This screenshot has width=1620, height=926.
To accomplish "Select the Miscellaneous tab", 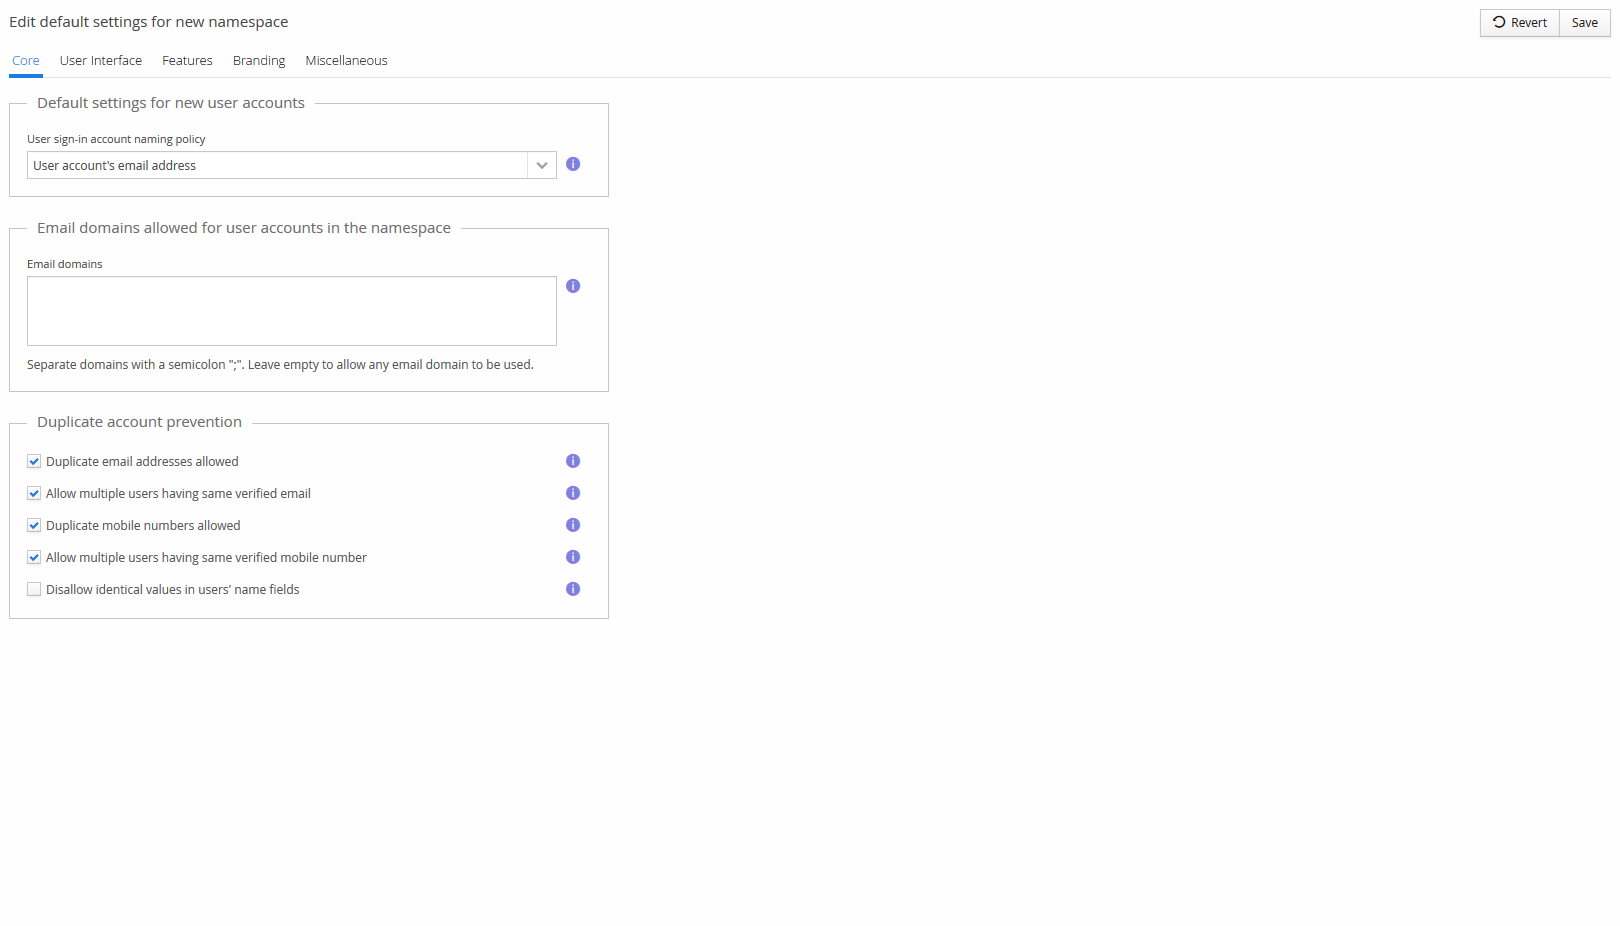I will [x=346, y=61].
